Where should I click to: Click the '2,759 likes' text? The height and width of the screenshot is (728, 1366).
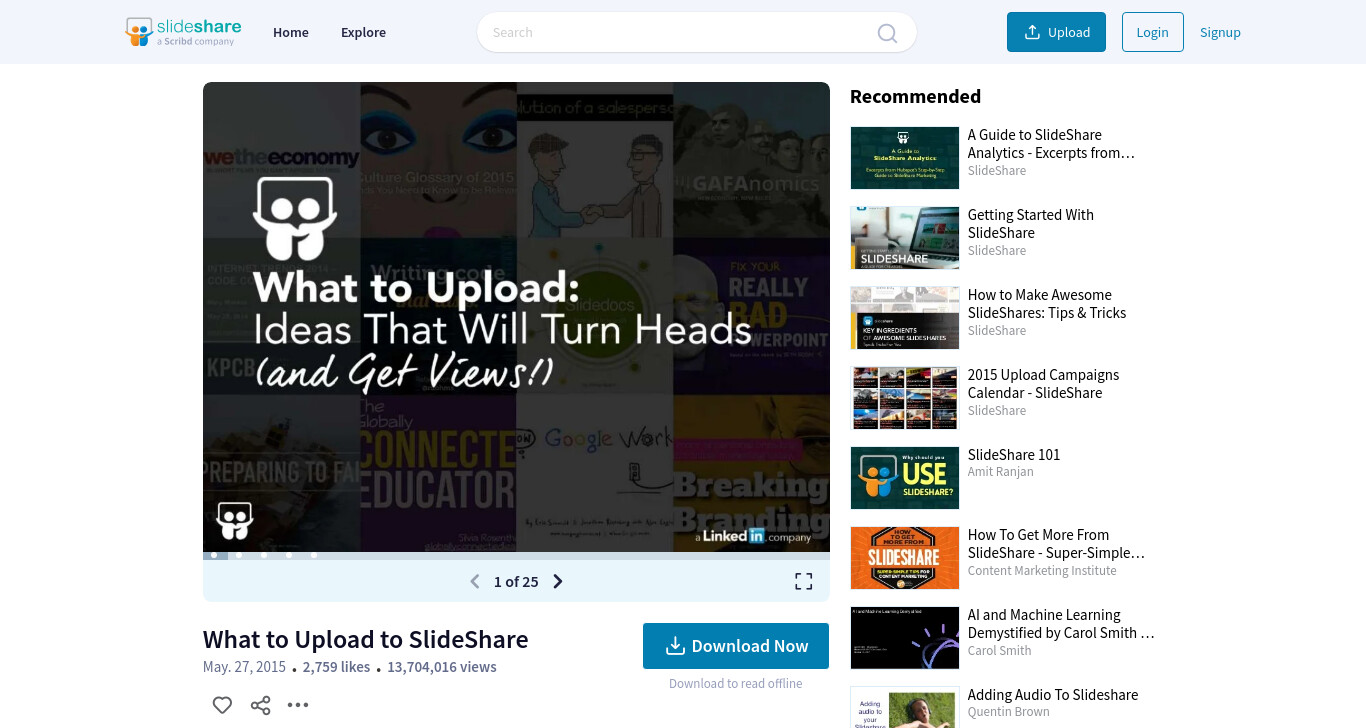click(336, 667)
